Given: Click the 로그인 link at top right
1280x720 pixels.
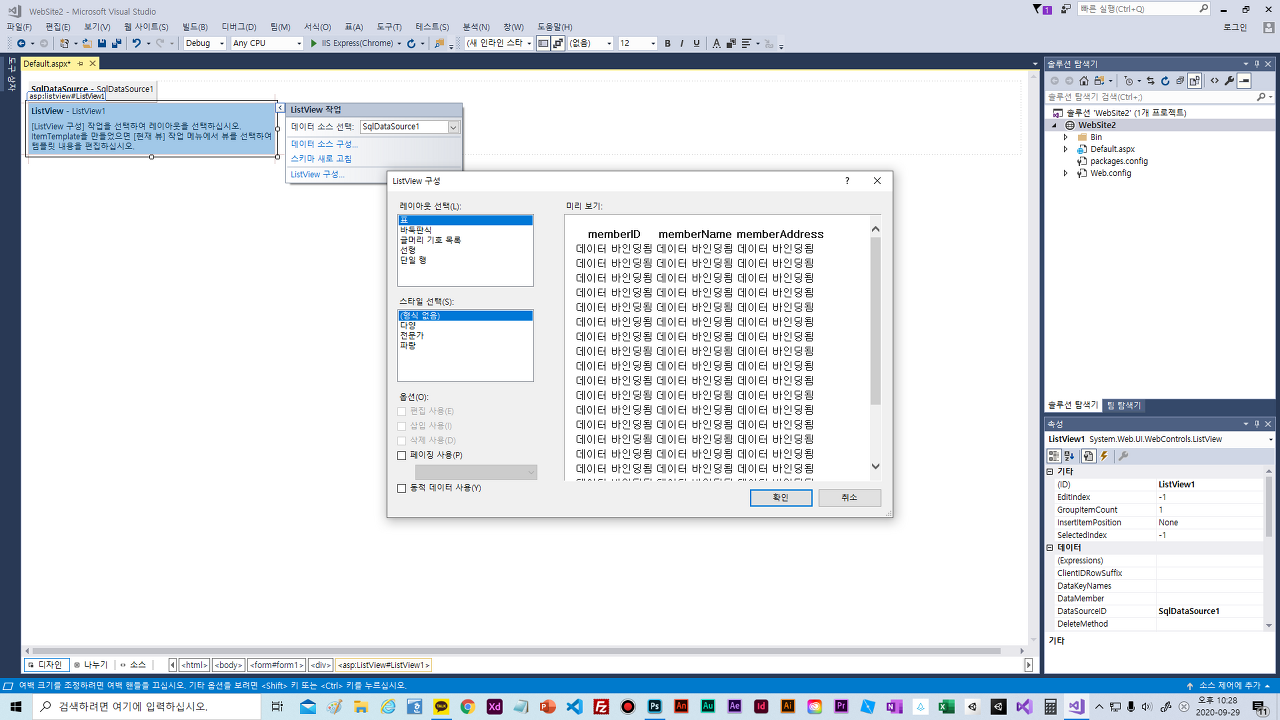Looking at the screenshot, I should [1235, 27].
